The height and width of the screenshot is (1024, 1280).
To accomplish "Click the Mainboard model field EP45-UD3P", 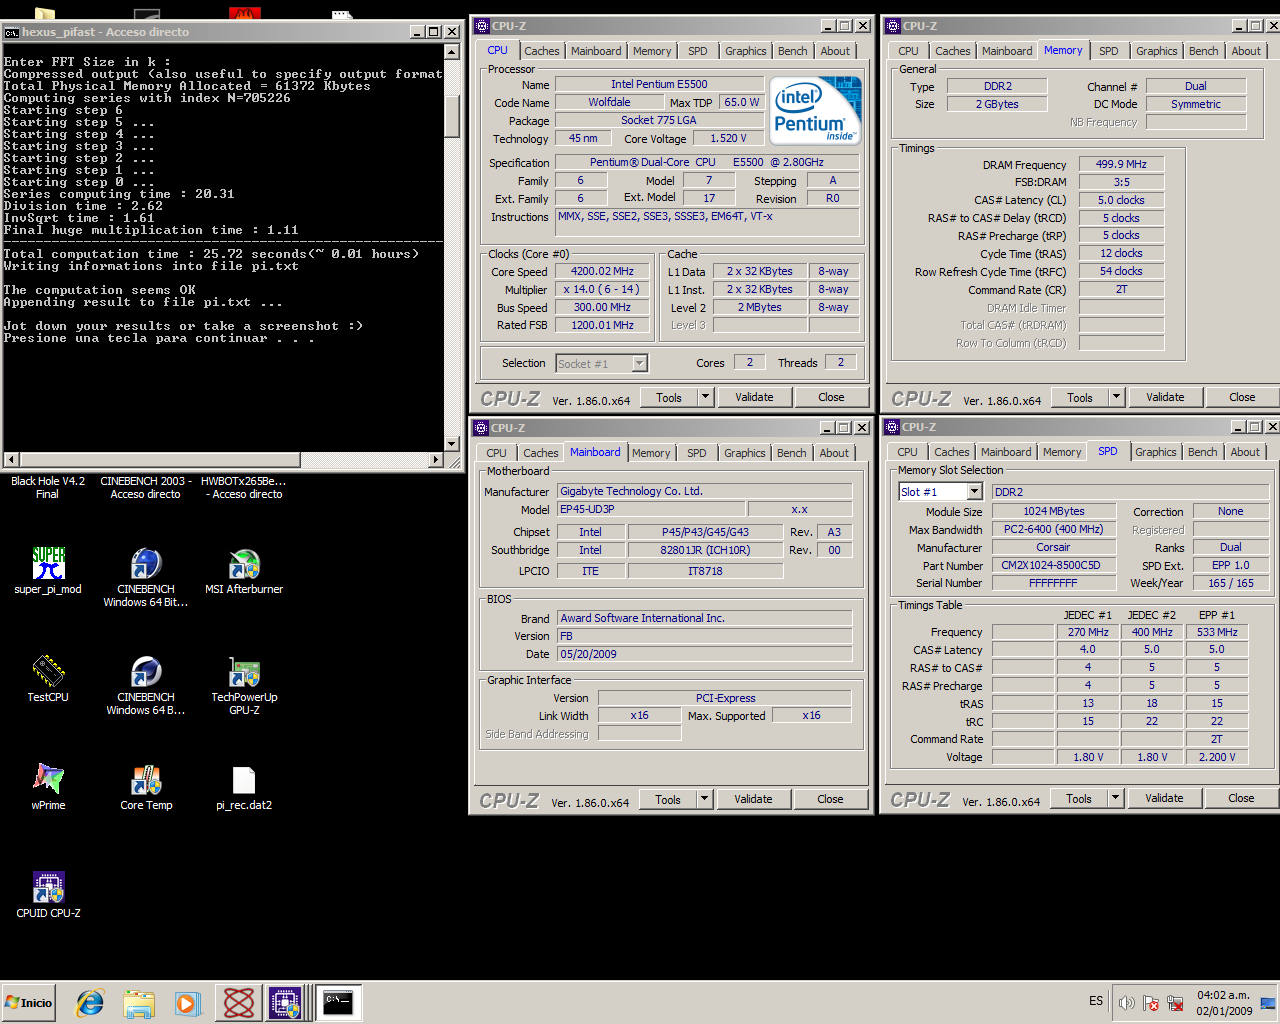I will coord(650,509).
